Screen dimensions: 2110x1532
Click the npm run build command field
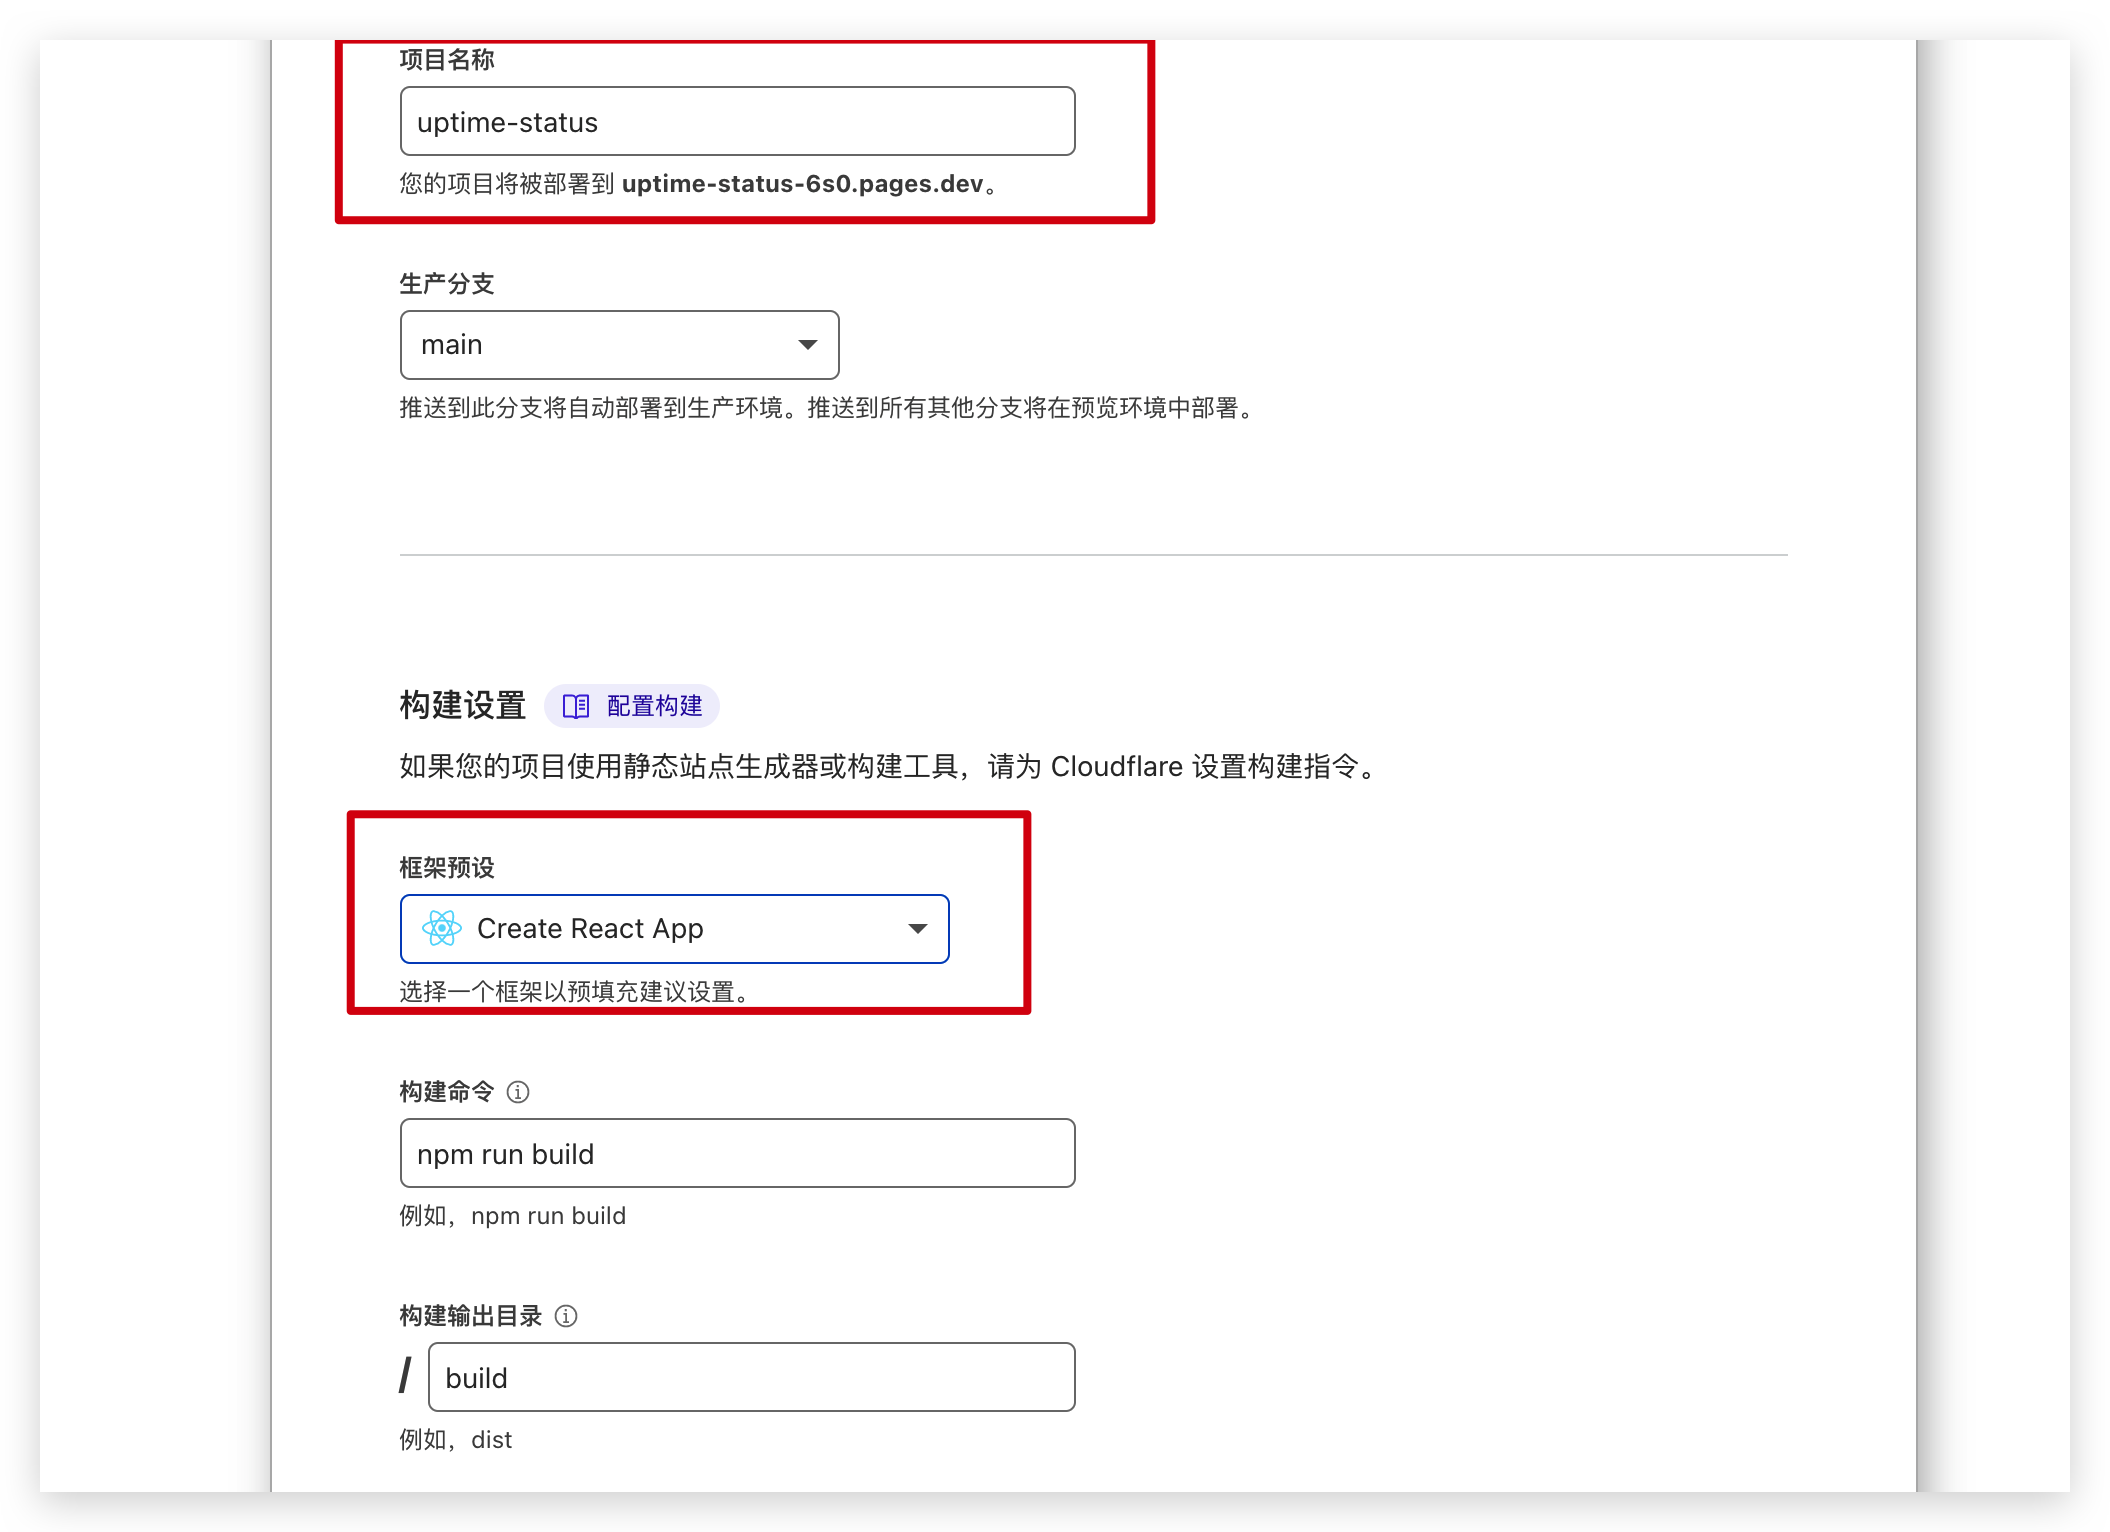point(737,1153)
